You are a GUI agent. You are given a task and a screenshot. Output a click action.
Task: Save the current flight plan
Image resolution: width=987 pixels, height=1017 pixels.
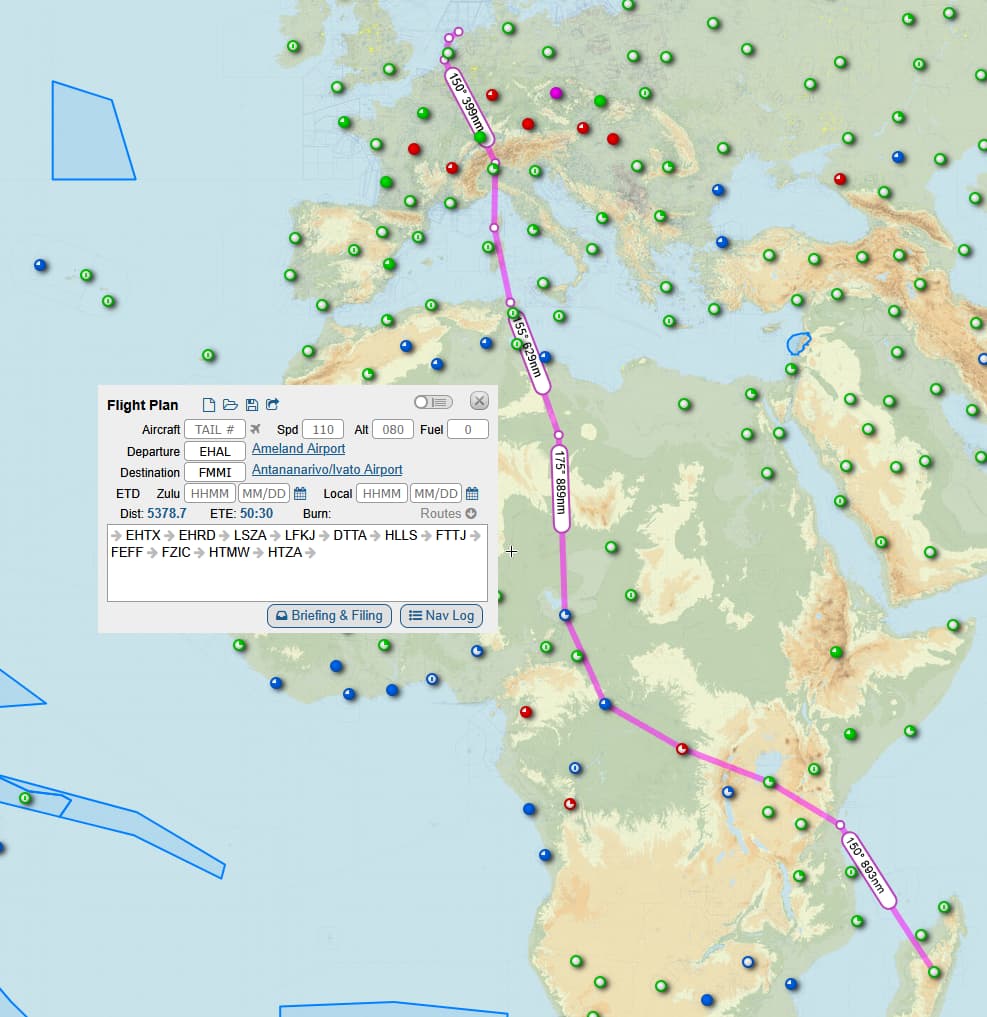click(251, 405)
